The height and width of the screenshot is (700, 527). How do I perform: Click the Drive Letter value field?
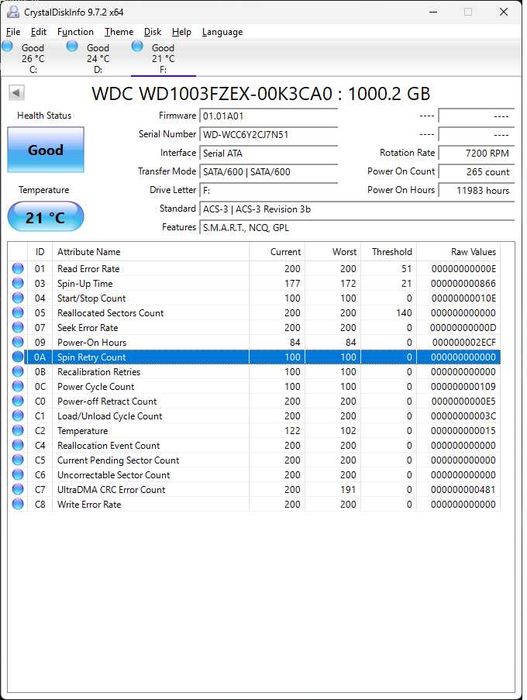[x=268, y=190]
